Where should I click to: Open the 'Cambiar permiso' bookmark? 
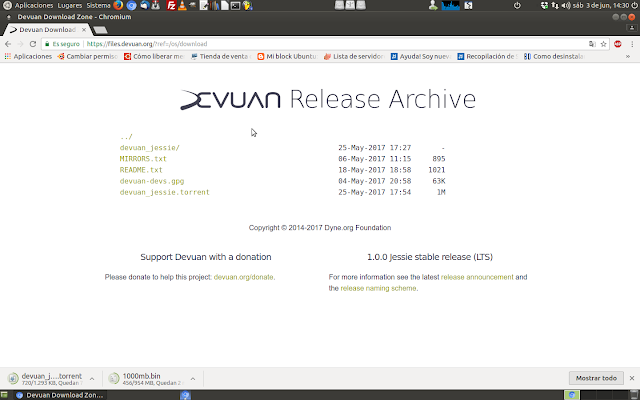pos(88,56)
